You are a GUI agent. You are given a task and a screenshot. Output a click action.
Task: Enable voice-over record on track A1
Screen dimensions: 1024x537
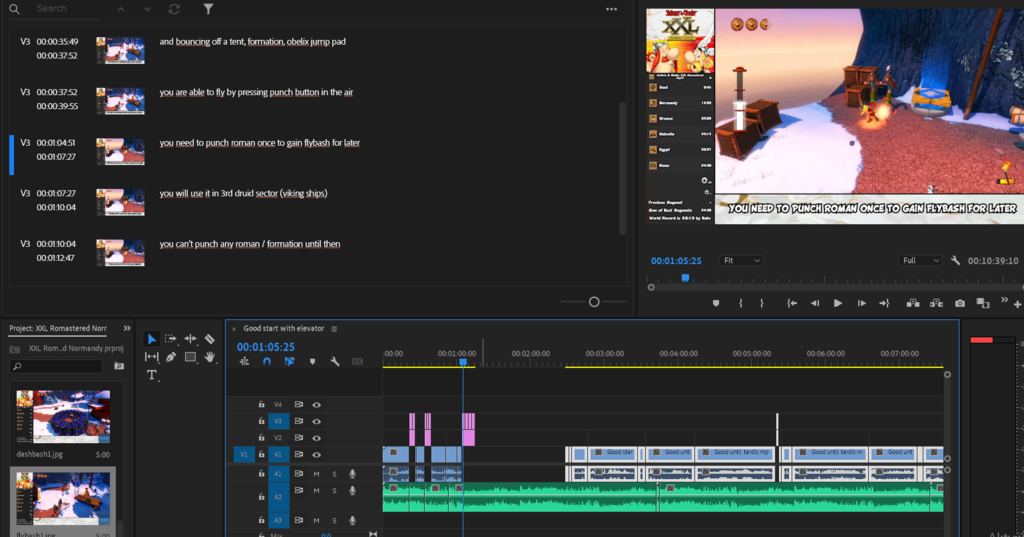(352, 474)
